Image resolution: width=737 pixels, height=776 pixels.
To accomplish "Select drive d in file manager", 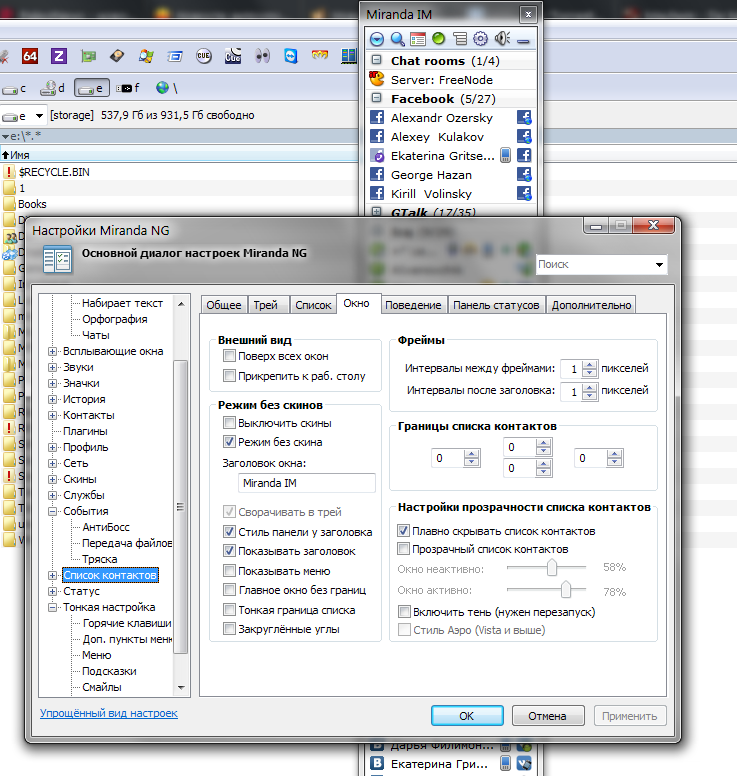I will (x=52, y=88).
